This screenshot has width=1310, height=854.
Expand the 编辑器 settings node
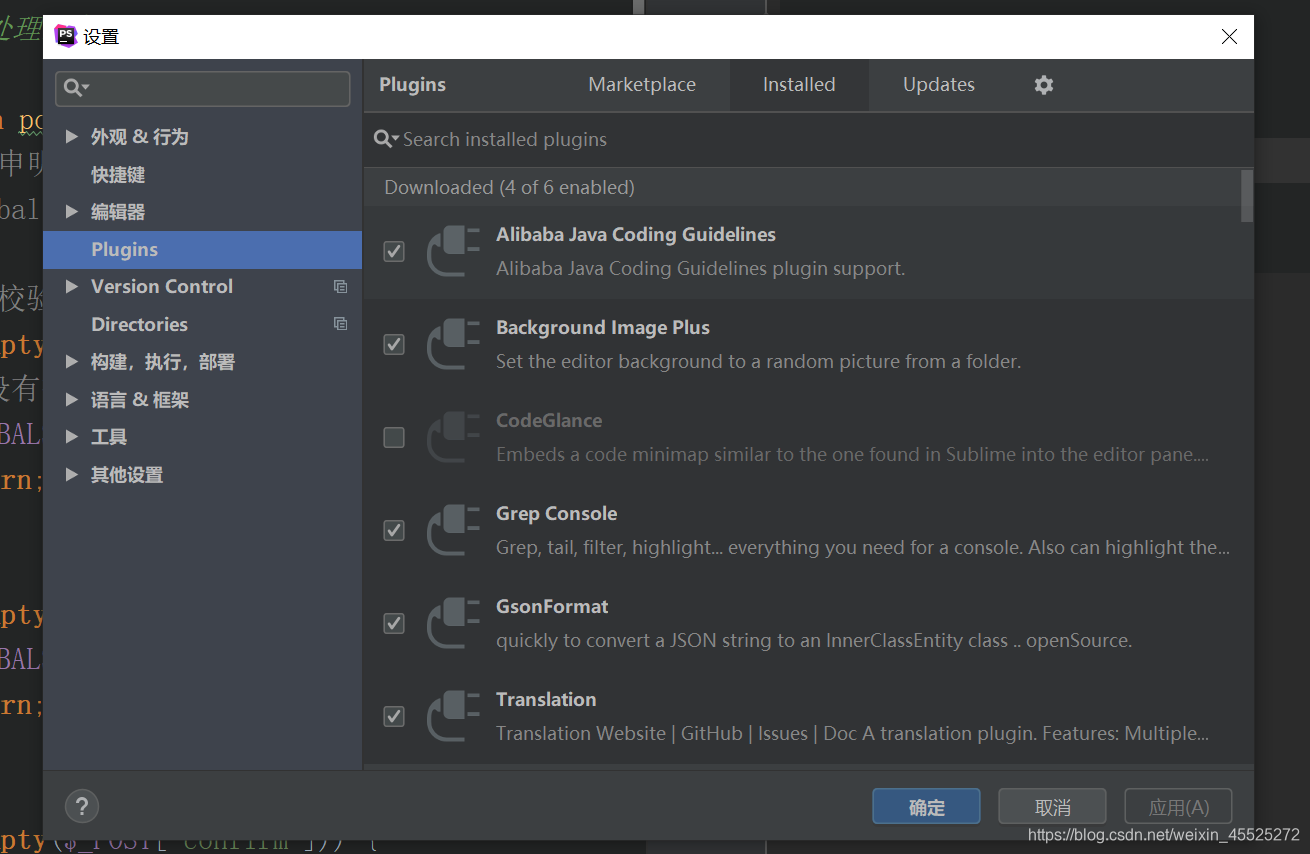[71, 211]
